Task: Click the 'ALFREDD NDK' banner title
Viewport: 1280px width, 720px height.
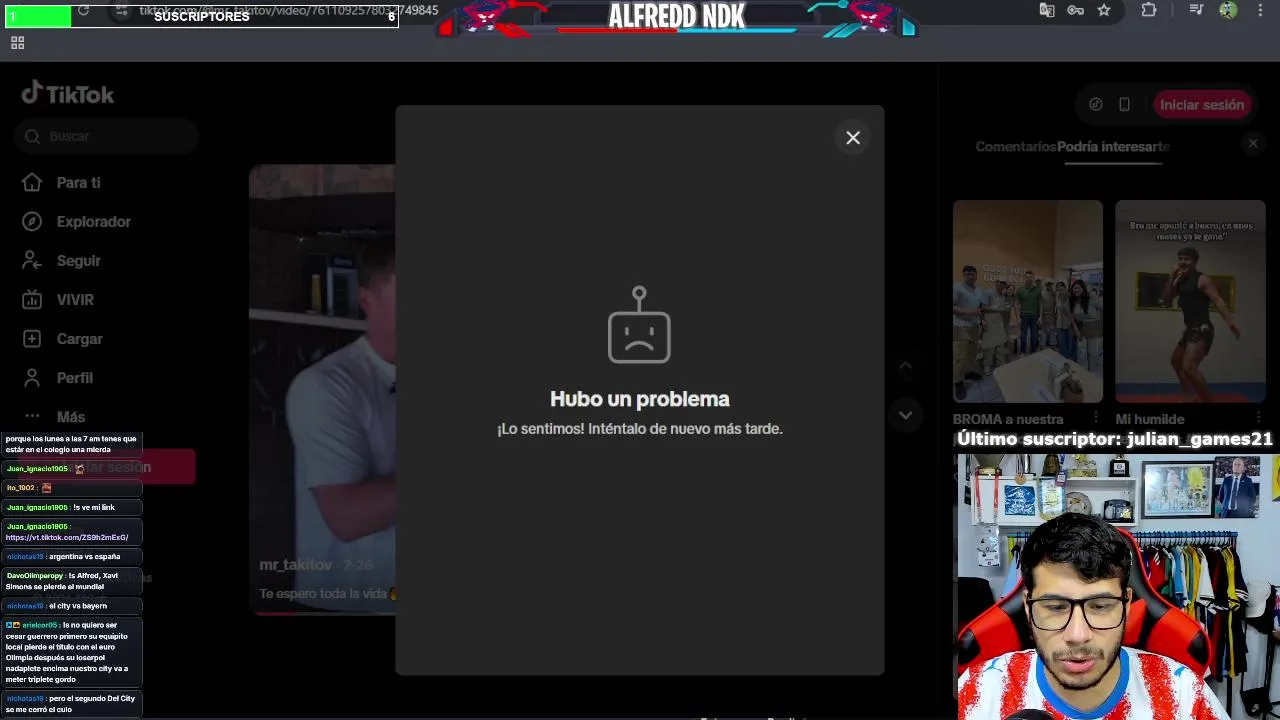Action: click(x=677, y=16)
